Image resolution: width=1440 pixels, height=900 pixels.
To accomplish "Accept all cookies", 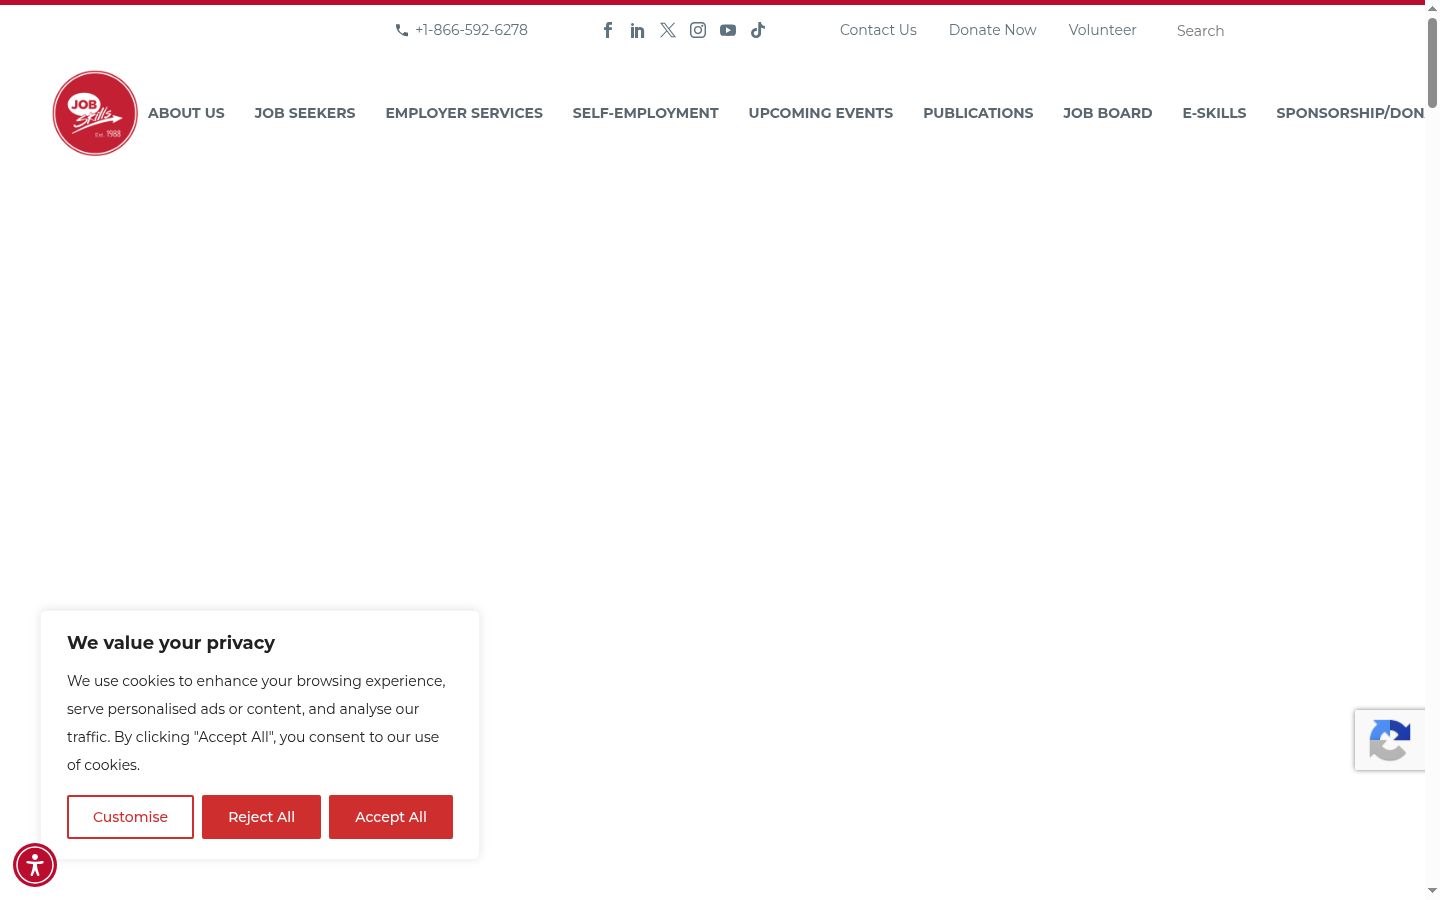I will point(391,817).
